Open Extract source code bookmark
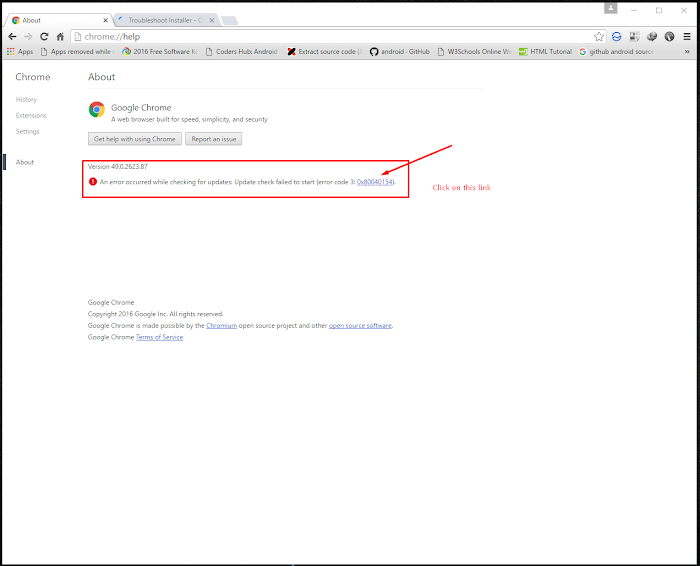700x566 pixels. coord(325,52)
